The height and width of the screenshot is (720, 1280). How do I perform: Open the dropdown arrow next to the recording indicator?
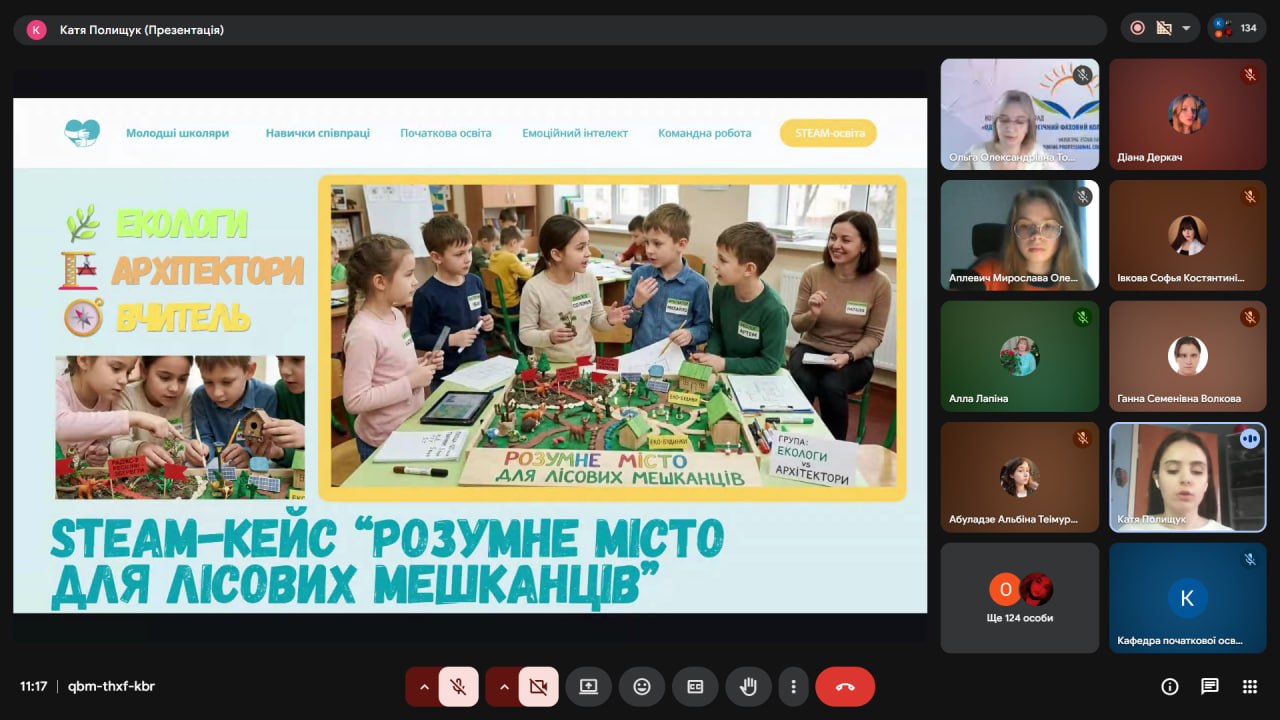click(1186, 28)
